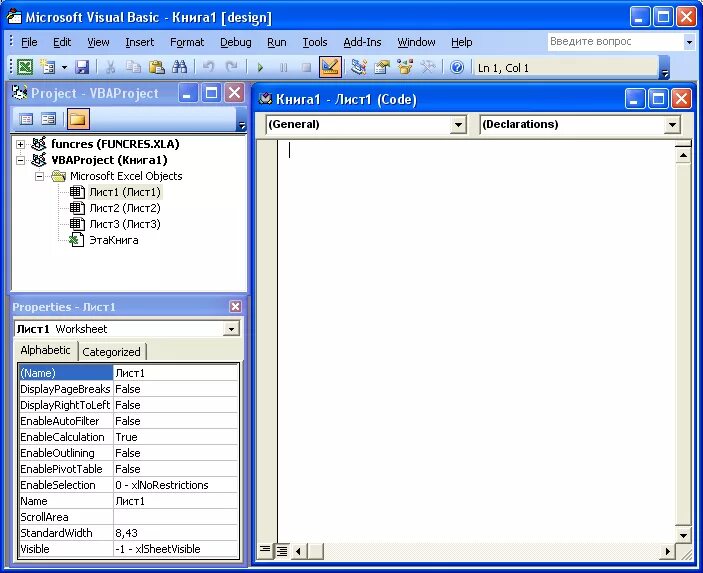The image size is (703, 573).
Task: Open the Object Browser toolbar icon
Action: click(x=405, y=67)
